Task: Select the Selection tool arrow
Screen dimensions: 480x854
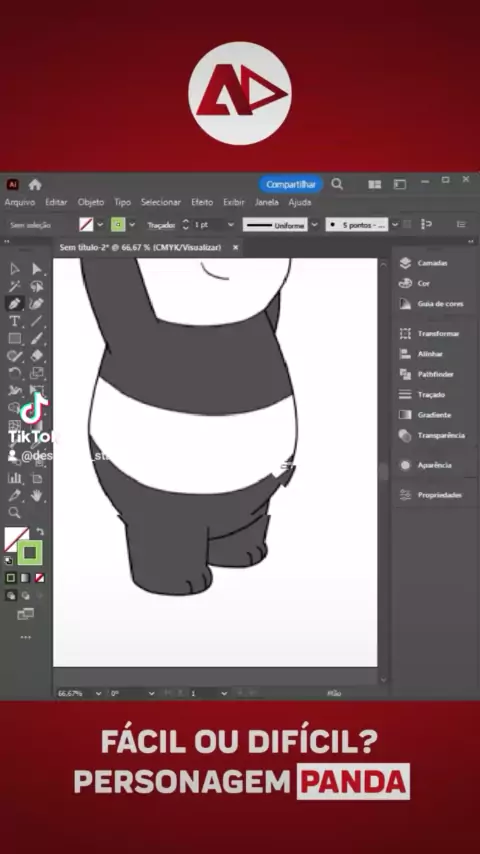Action: (15, 269)
